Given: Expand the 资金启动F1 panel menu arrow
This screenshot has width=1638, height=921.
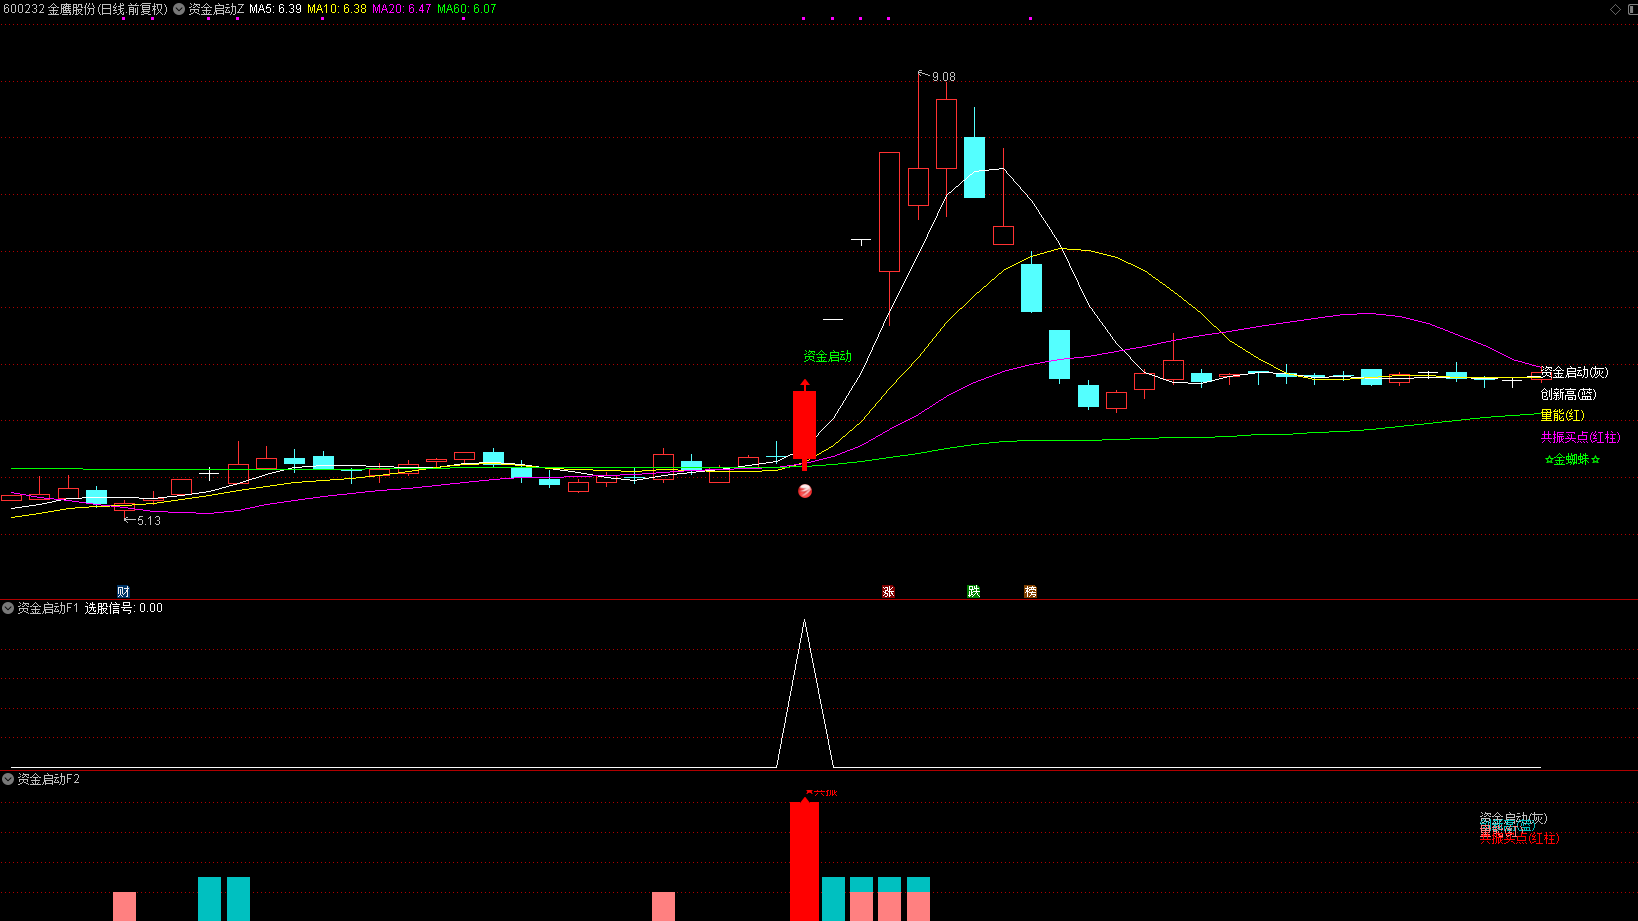Looking at the screenshot, I should (8, 608).
